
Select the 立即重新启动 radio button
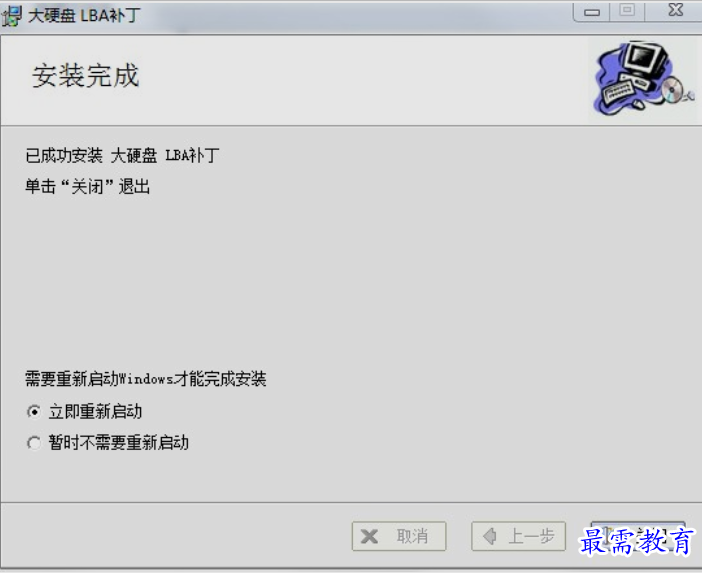click(34, 411)
